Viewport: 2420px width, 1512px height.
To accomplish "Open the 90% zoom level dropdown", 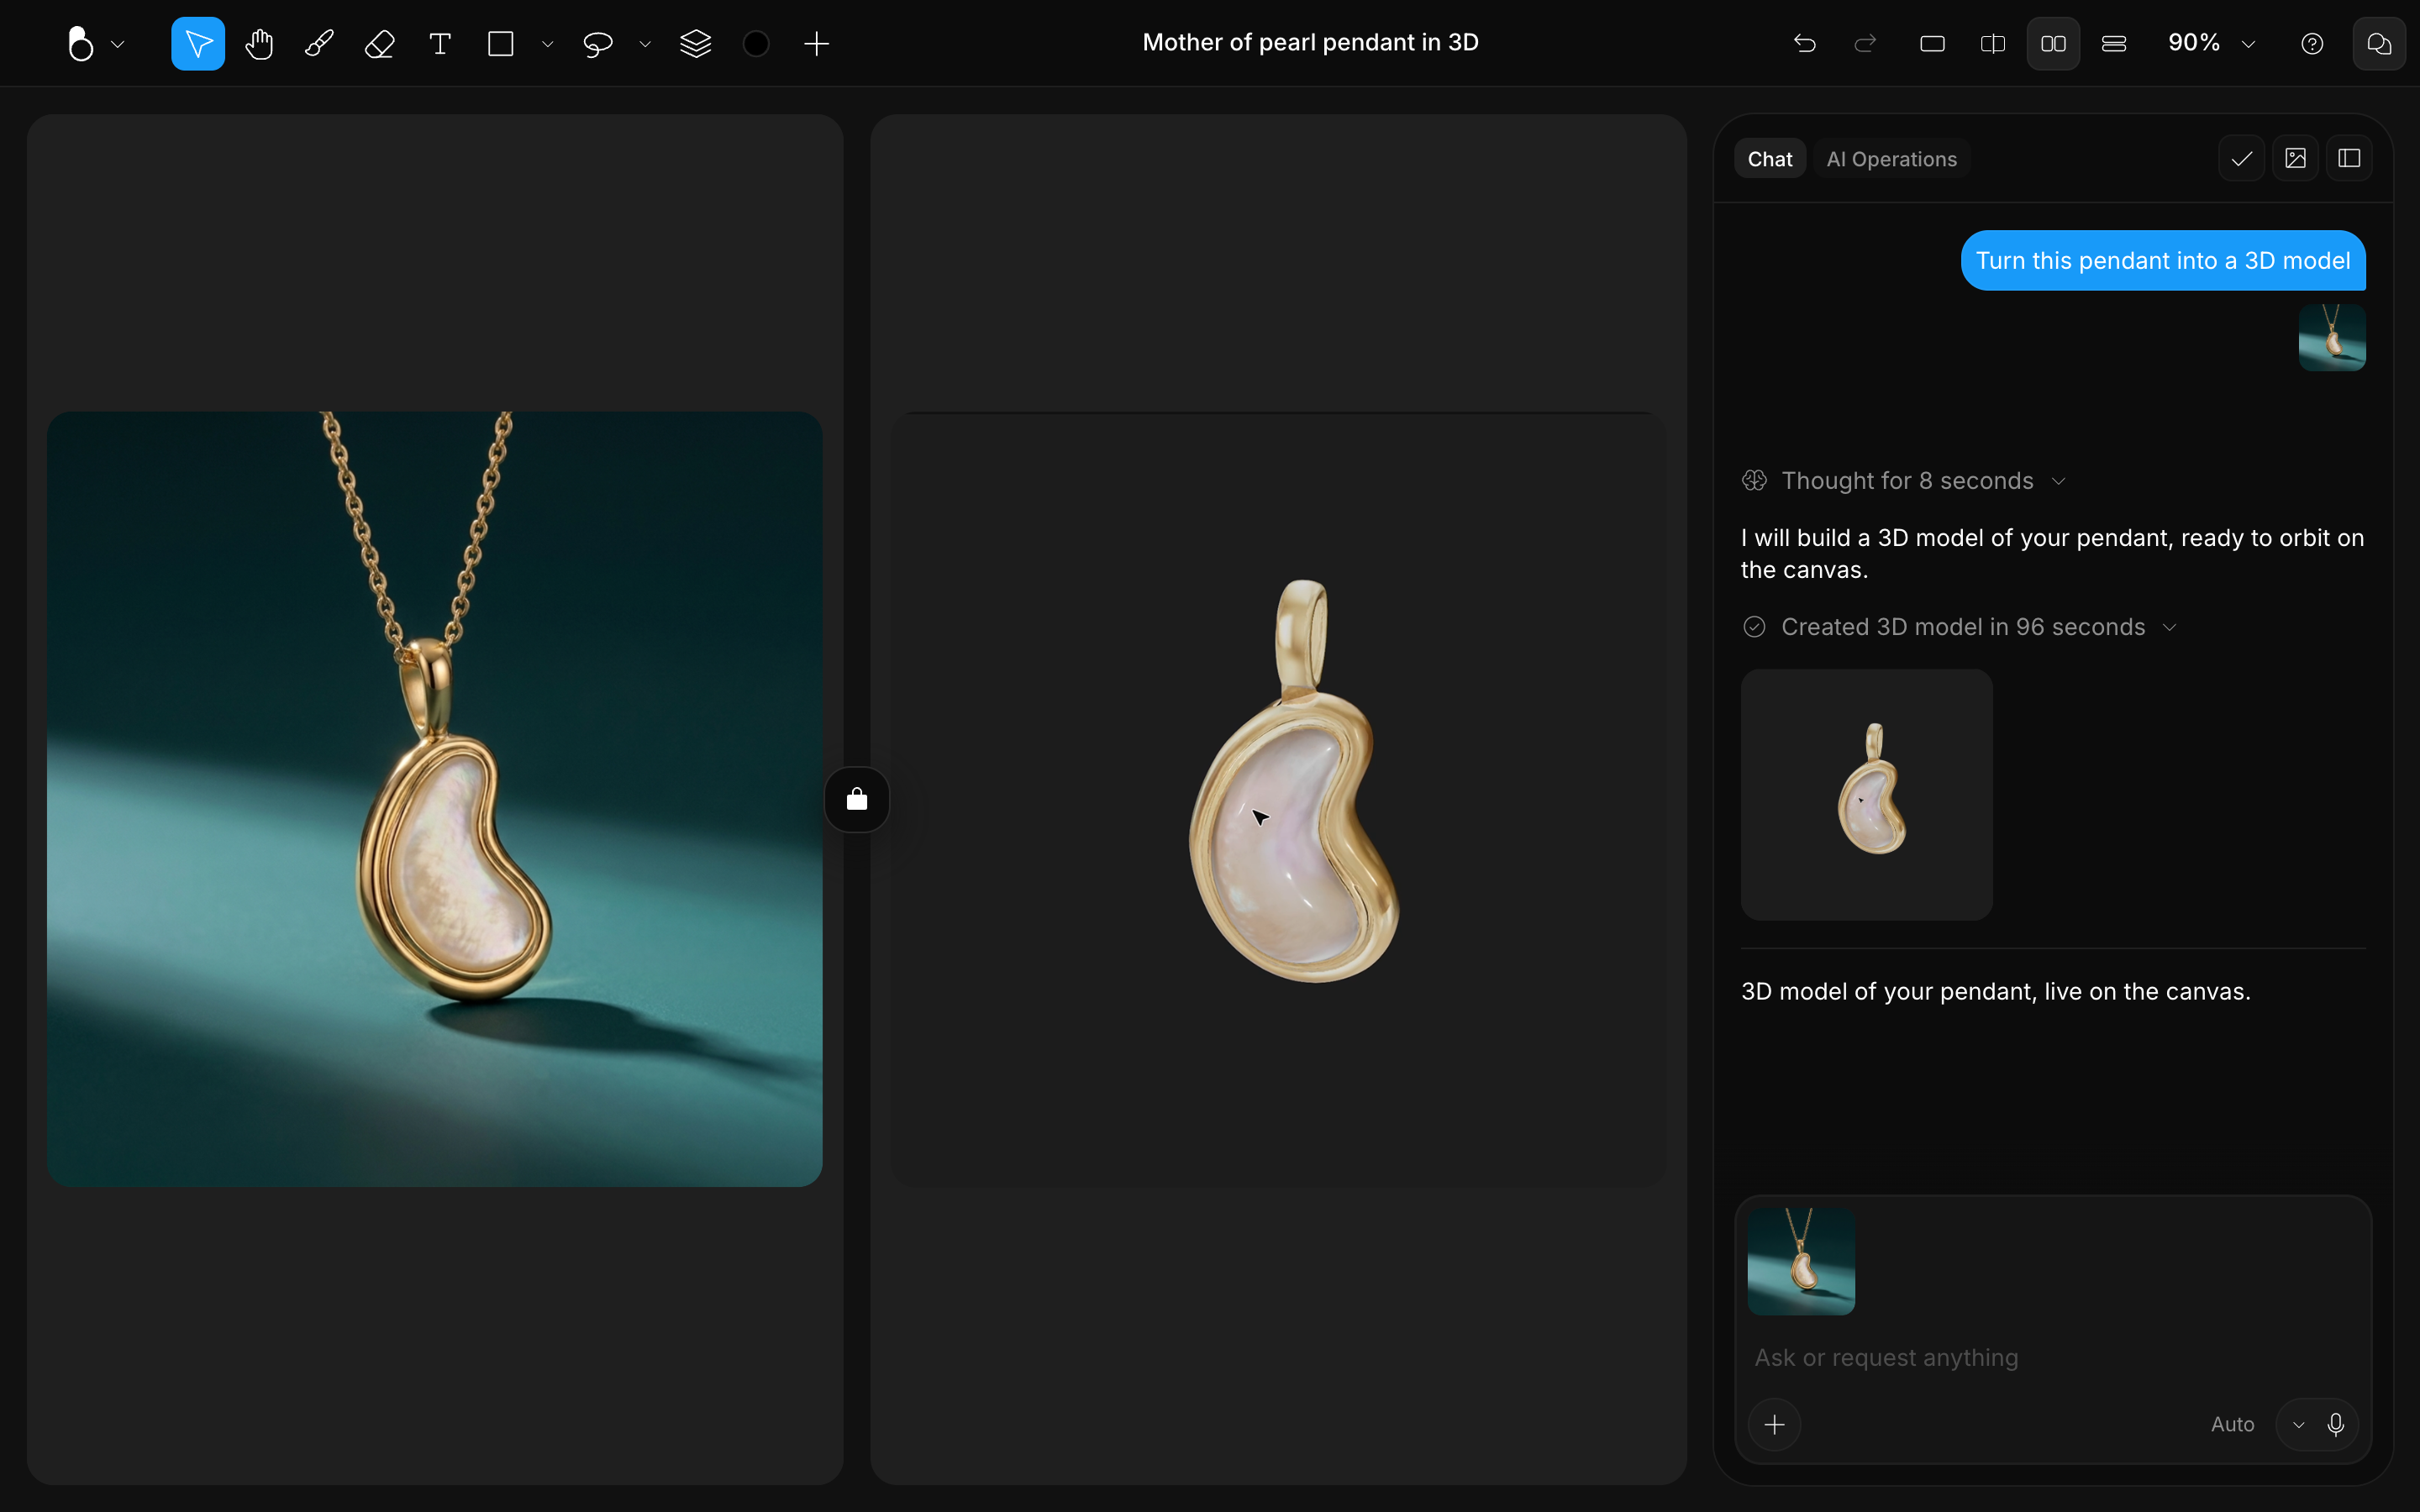I will [2211, 43].
